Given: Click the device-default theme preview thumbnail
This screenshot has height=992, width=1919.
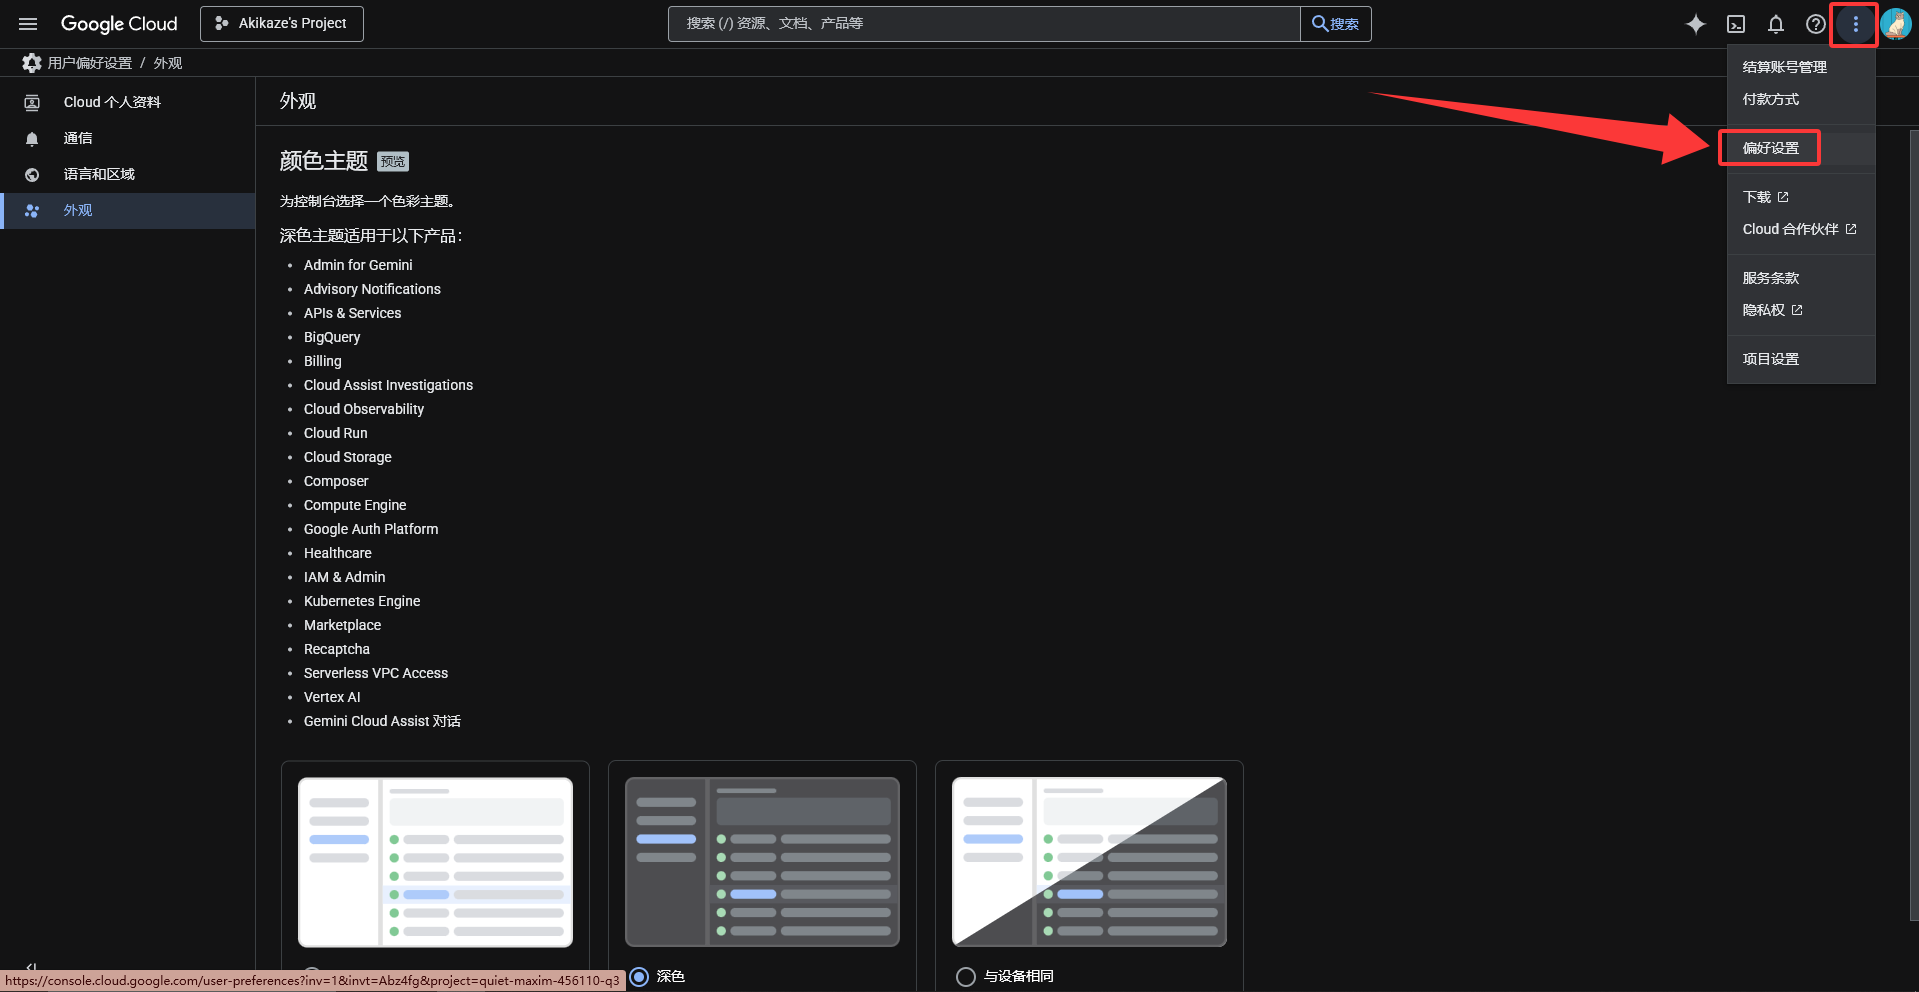Looking at the screenshot, I should pos(1089,862).
